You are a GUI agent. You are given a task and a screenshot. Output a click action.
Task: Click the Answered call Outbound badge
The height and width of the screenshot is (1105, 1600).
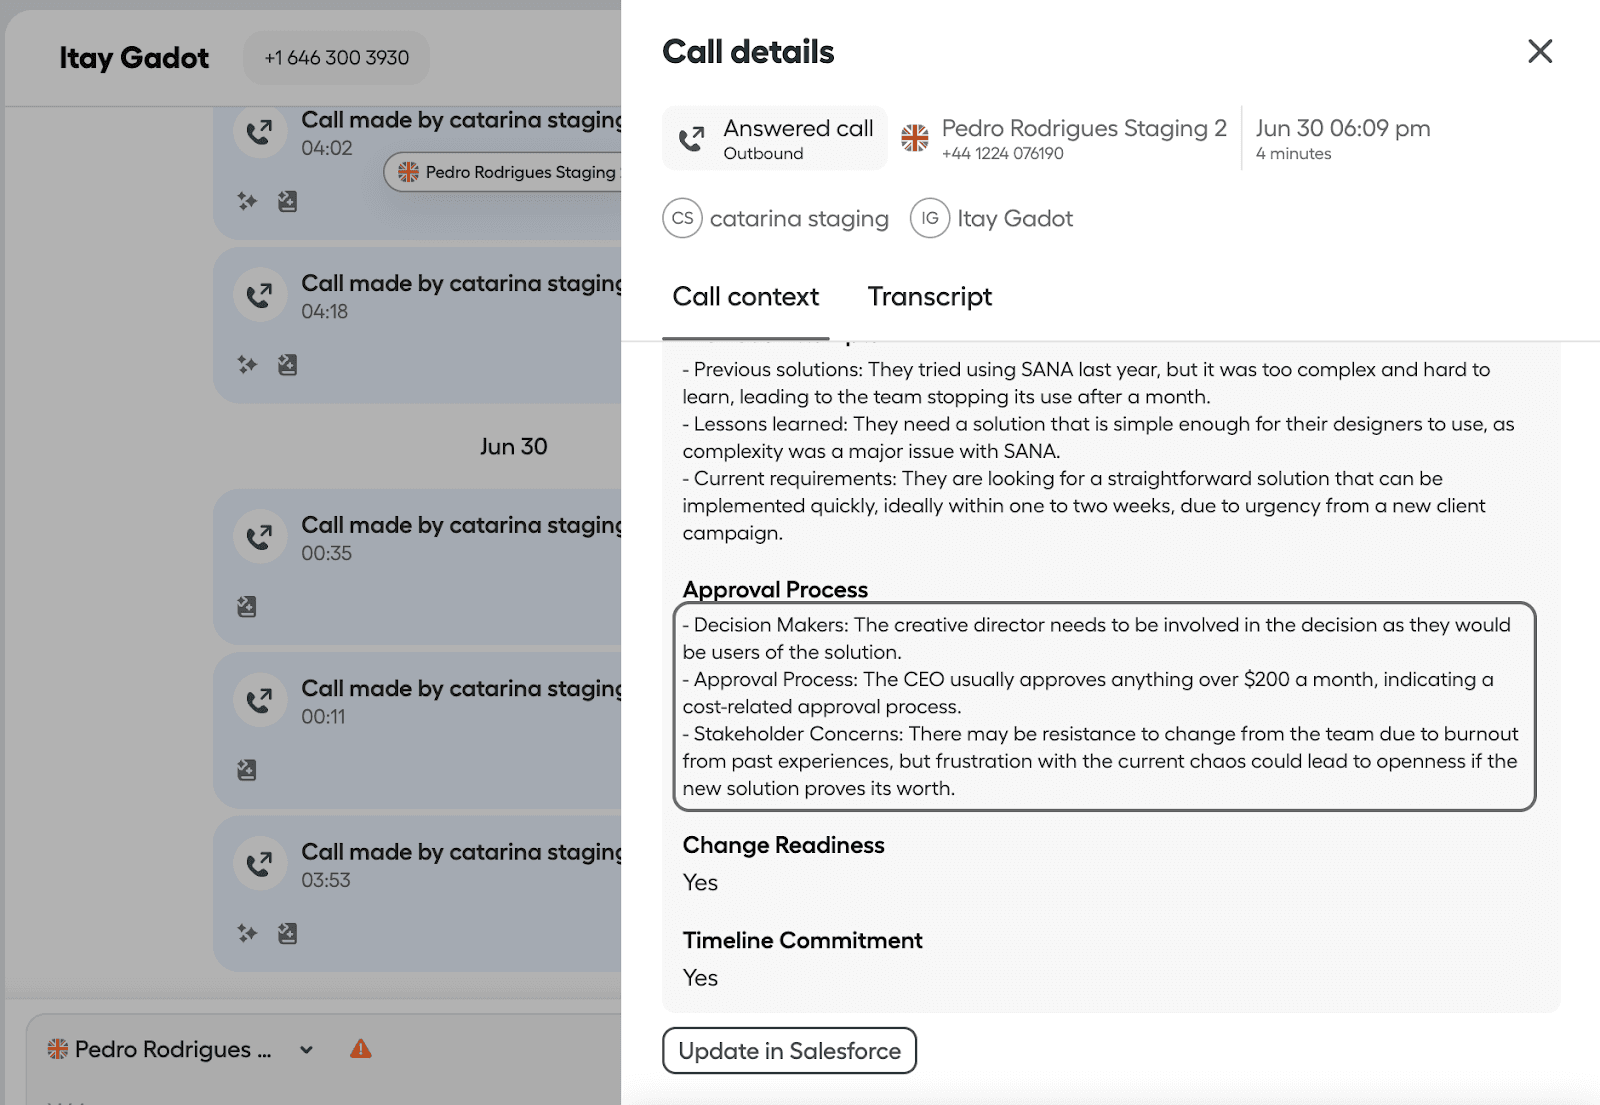point(775,139)
